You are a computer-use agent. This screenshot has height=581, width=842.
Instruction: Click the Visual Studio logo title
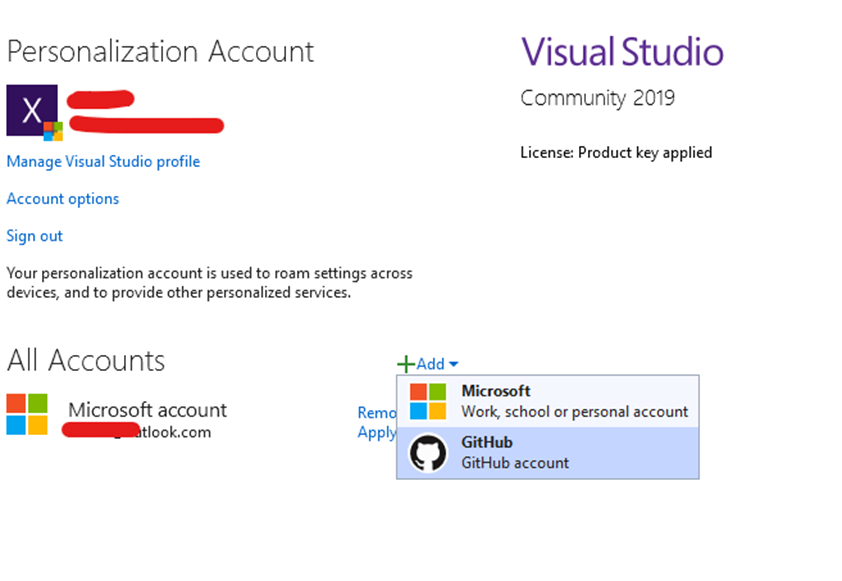(622, 52)
